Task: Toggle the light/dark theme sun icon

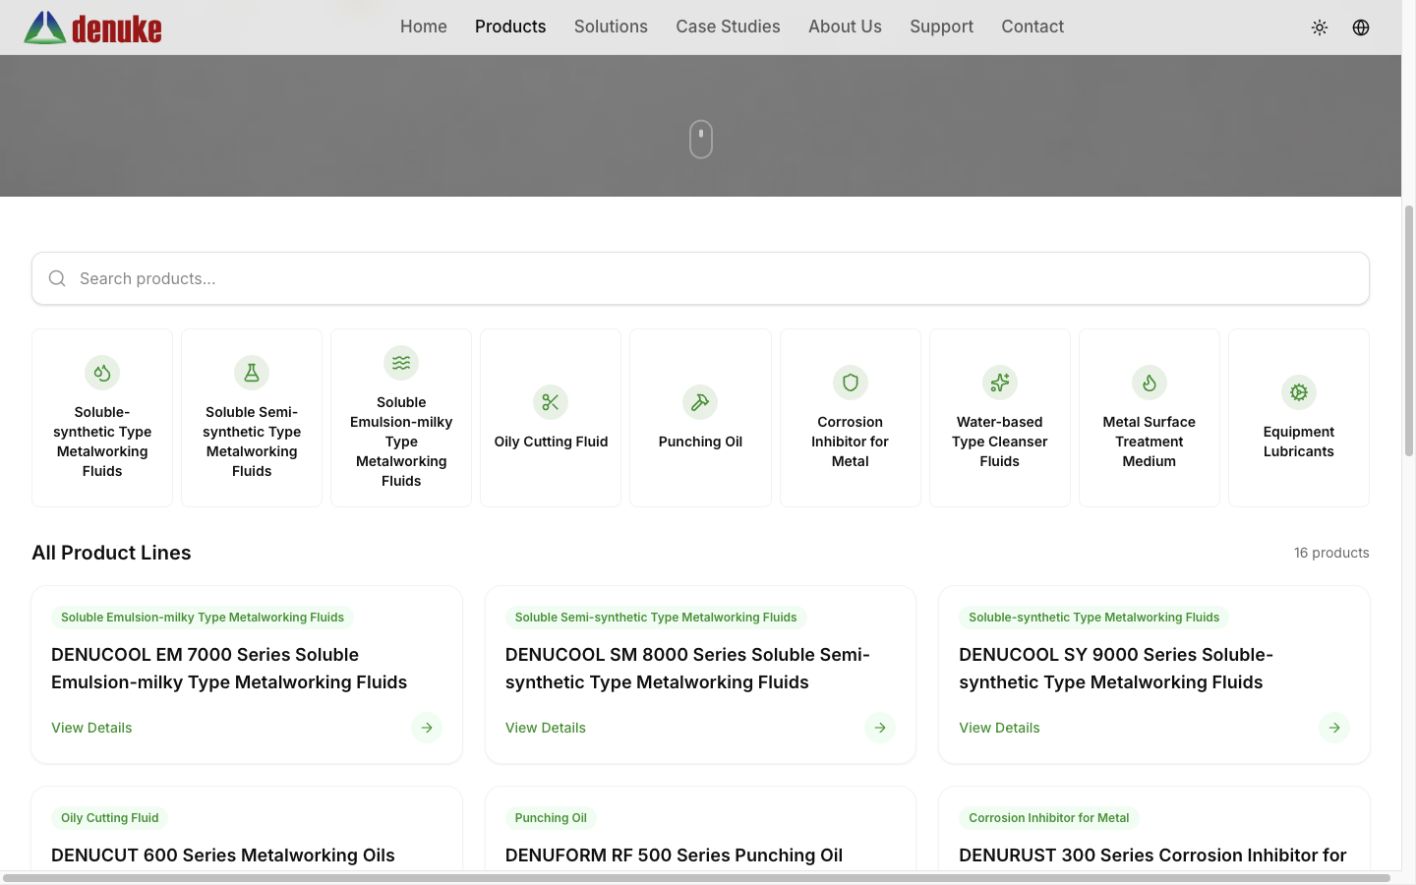Action: click(x=1320, y=28)
